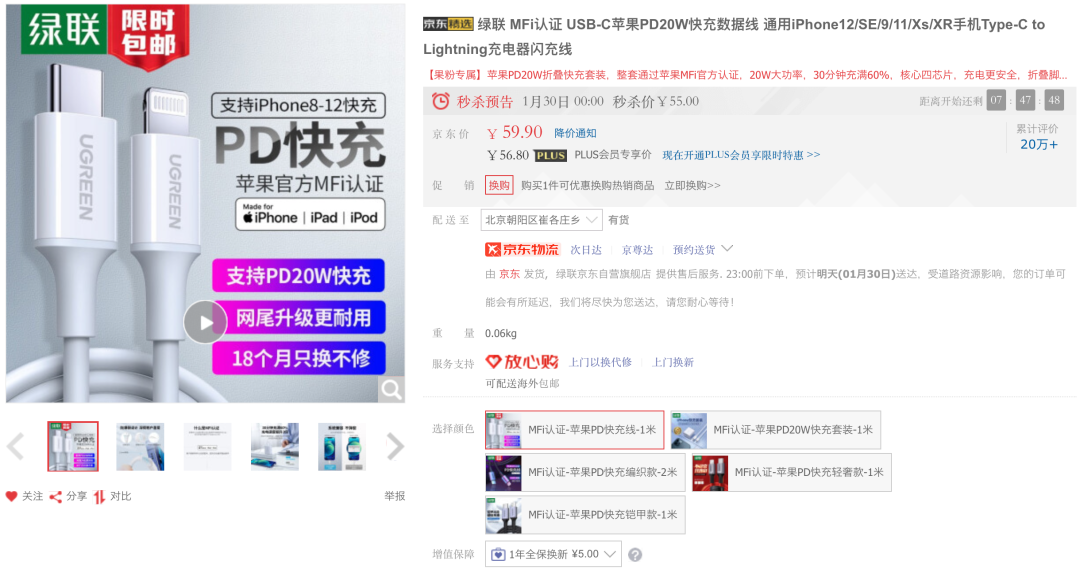Expand the 预约送货 chevron
This screenshot has width=1080, height=568.
pyautogui.click(x=727, y=249)
